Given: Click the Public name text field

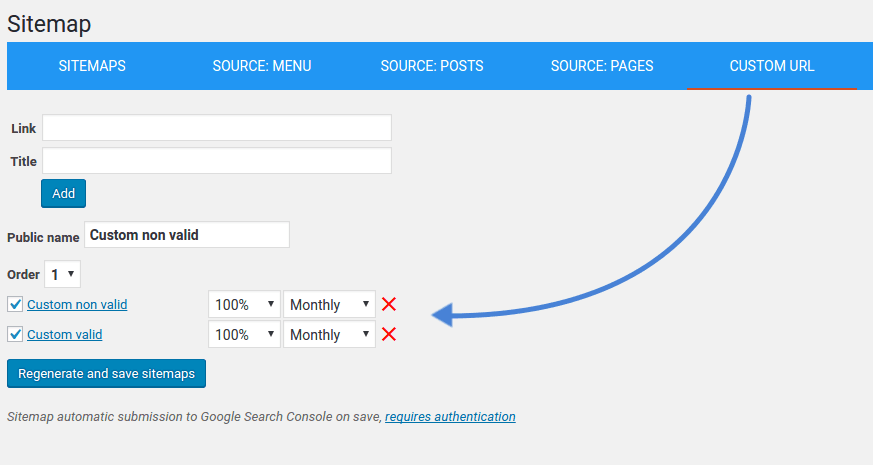Looking at the screenshot, I should point(187,235).
